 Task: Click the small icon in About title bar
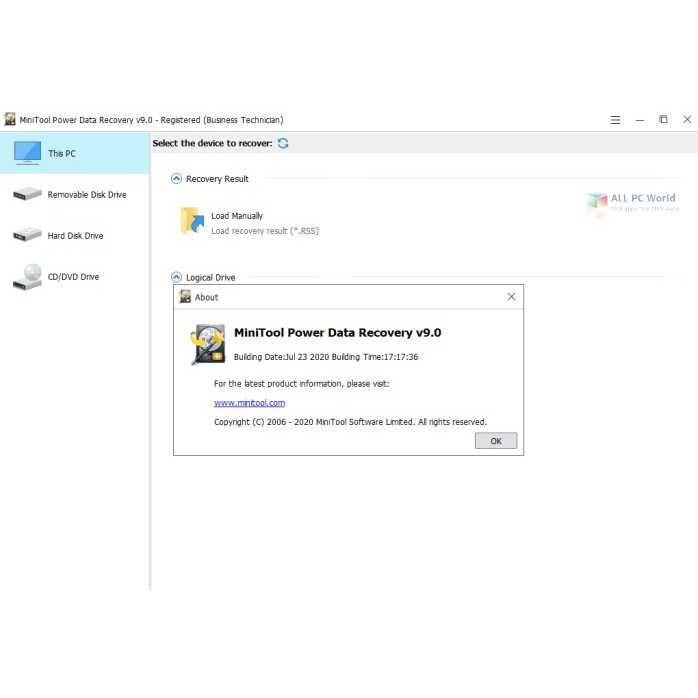(x=185, y=297)
